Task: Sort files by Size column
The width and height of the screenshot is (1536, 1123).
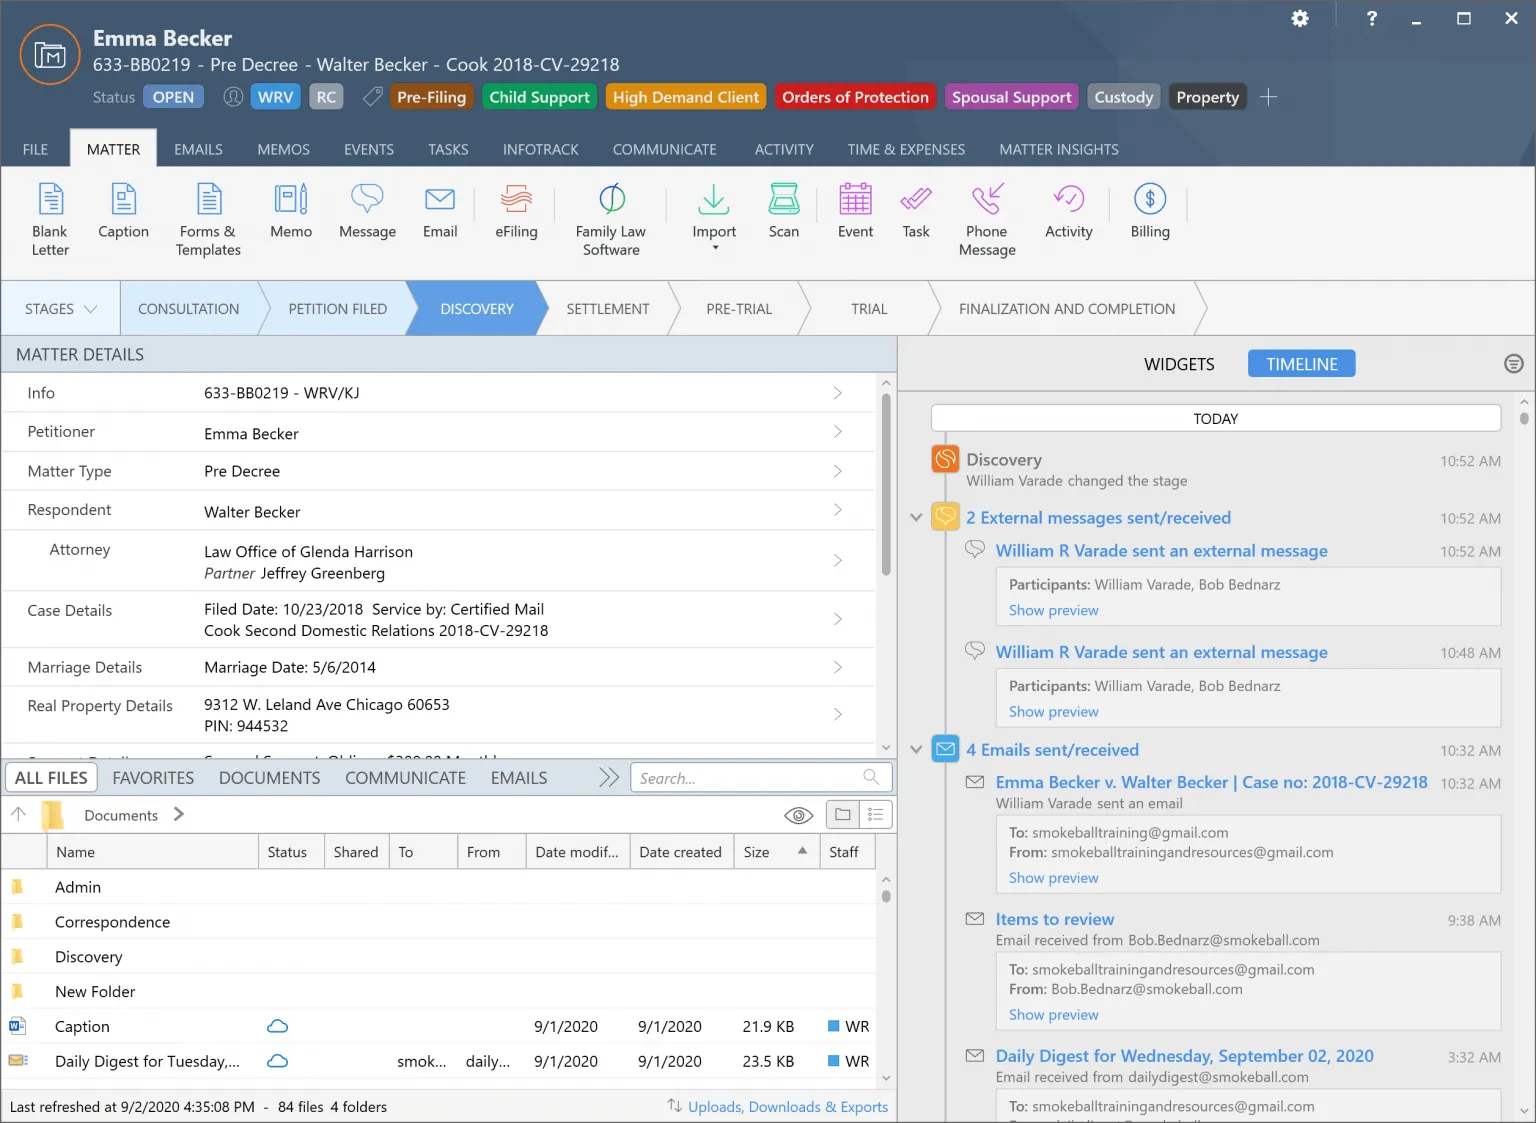Action: pos(775,852)
